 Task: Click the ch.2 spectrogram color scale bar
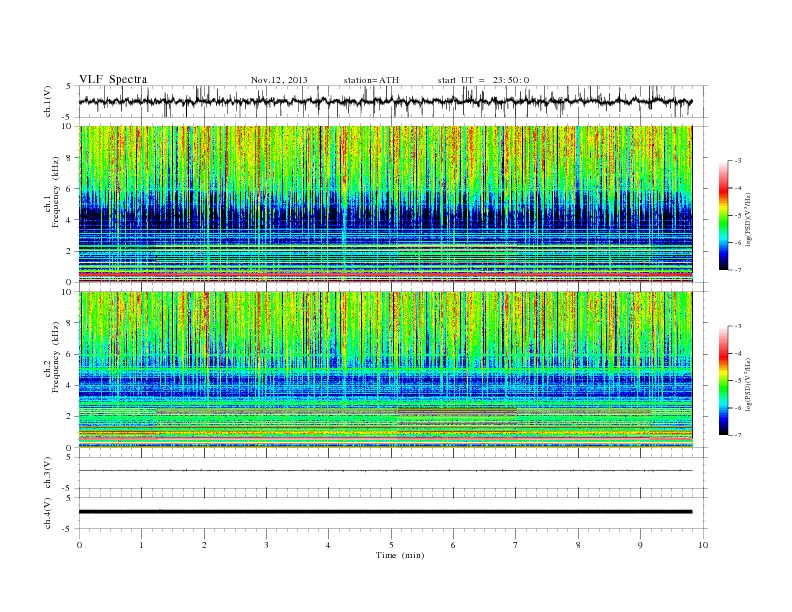point(723,380)
